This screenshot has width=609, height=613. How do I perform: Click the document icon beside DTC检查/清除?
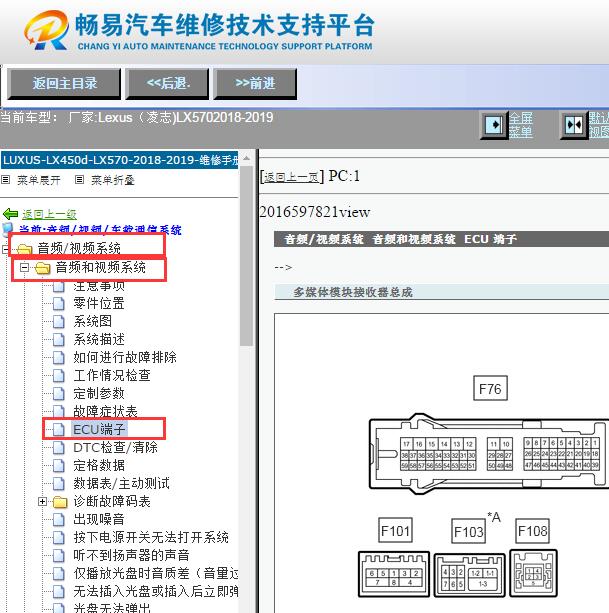click(x=59, y=447)
